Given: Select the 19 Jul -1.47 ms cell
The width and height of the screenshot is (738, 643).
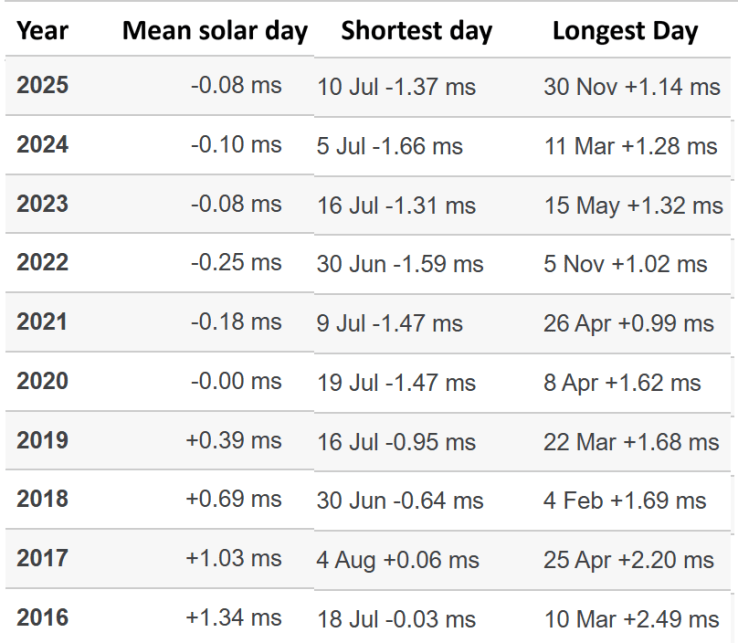Looking at the screenshot, I should 396,382.
